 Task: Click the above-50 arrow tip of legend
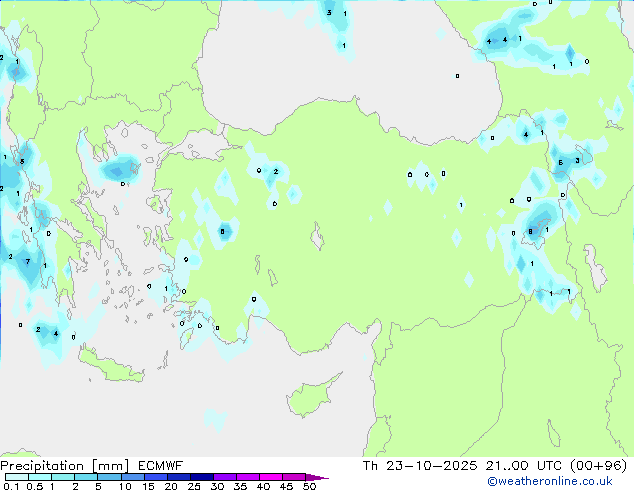(x=317, y=478)
